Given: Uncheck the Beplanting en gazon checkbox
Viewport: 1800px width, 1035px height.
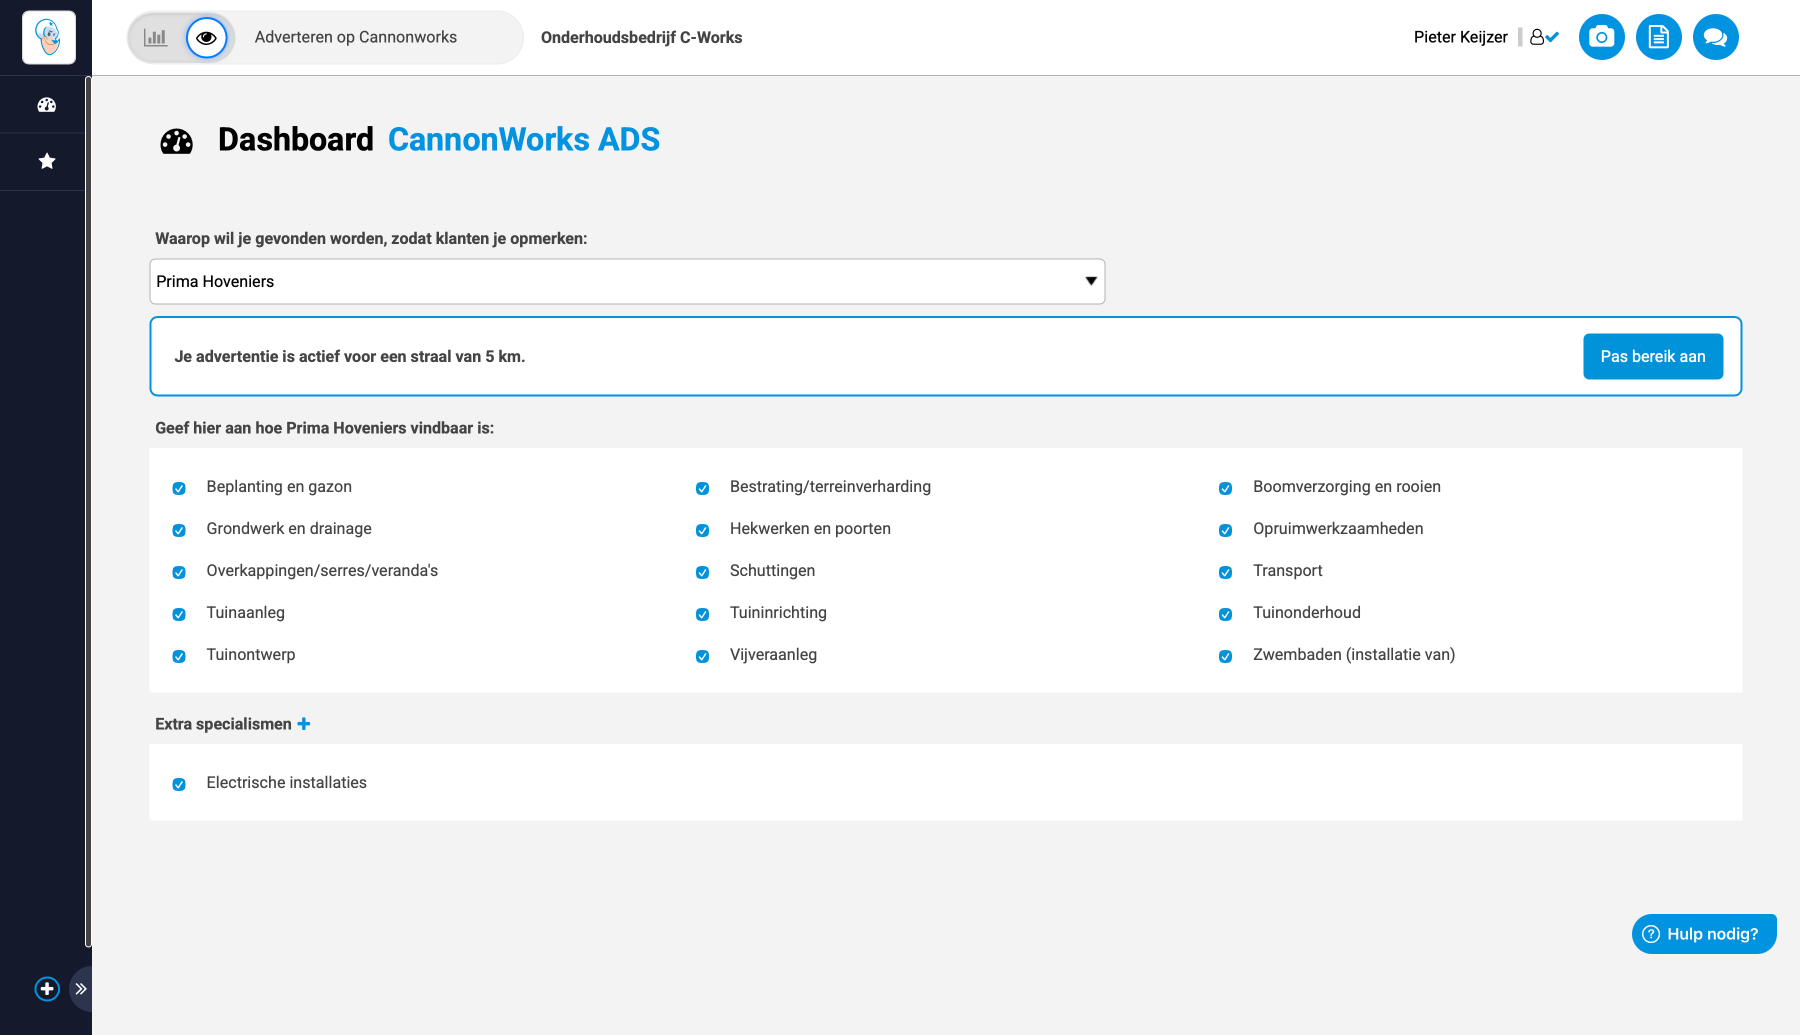Looking at the screenshot, I should pos(179,488).
